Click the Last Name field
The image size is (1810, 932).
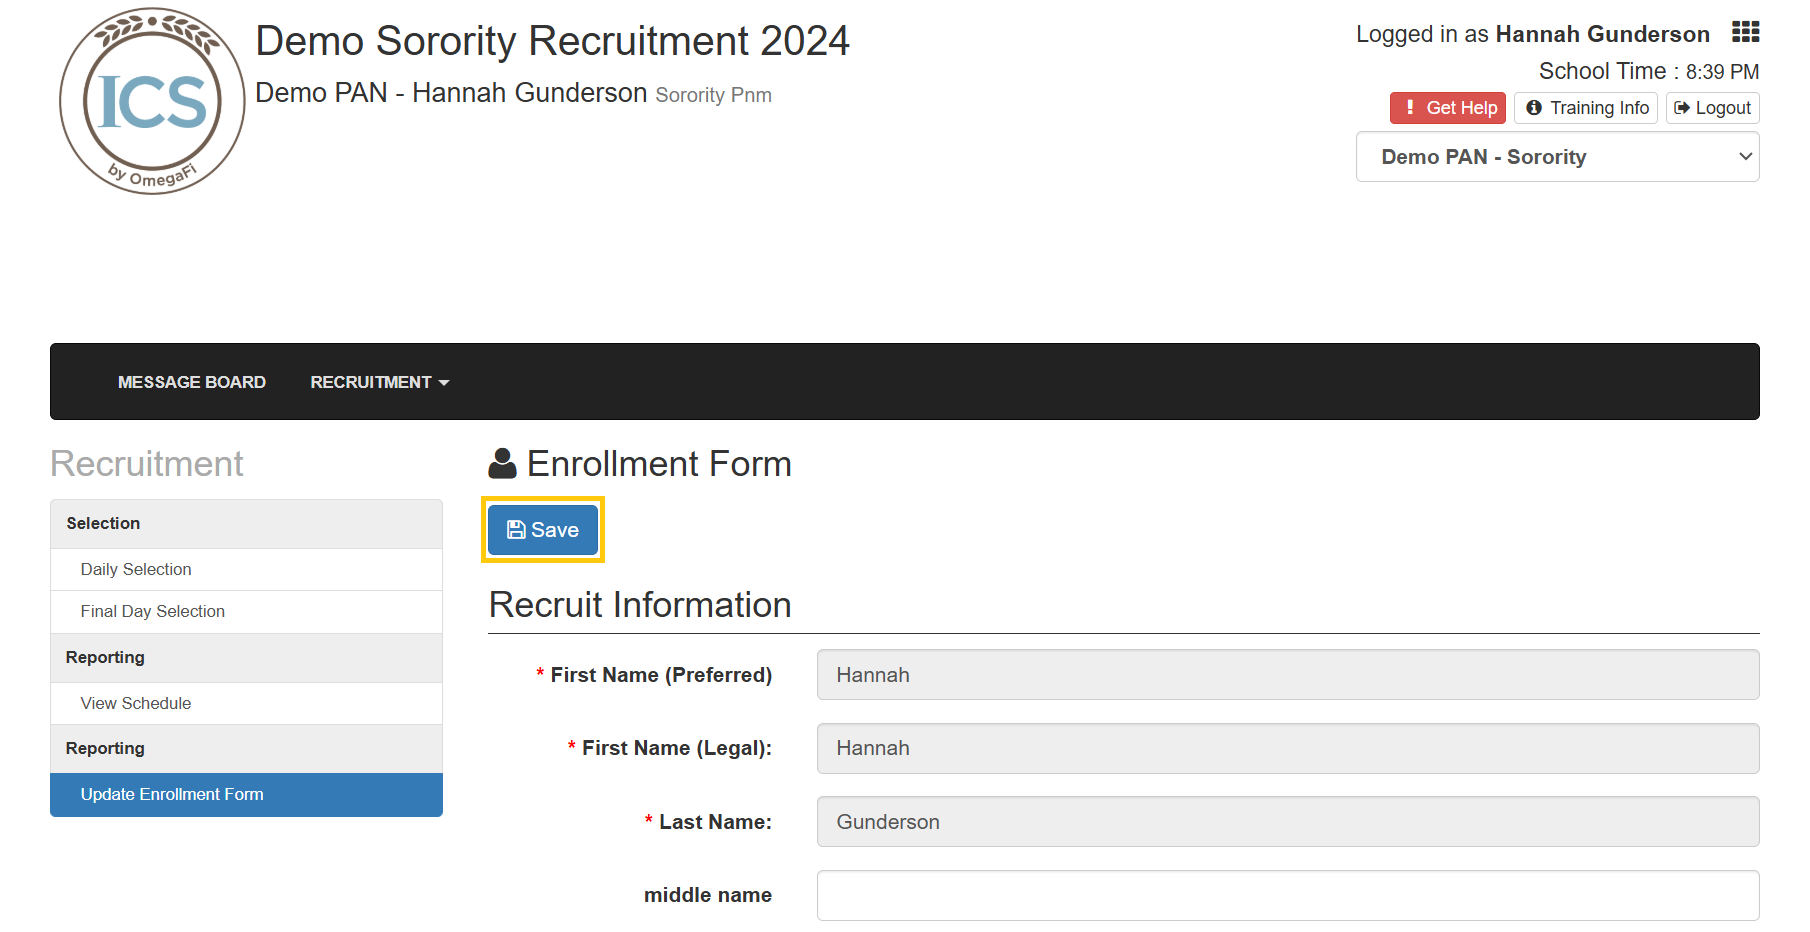[1287, 822]
